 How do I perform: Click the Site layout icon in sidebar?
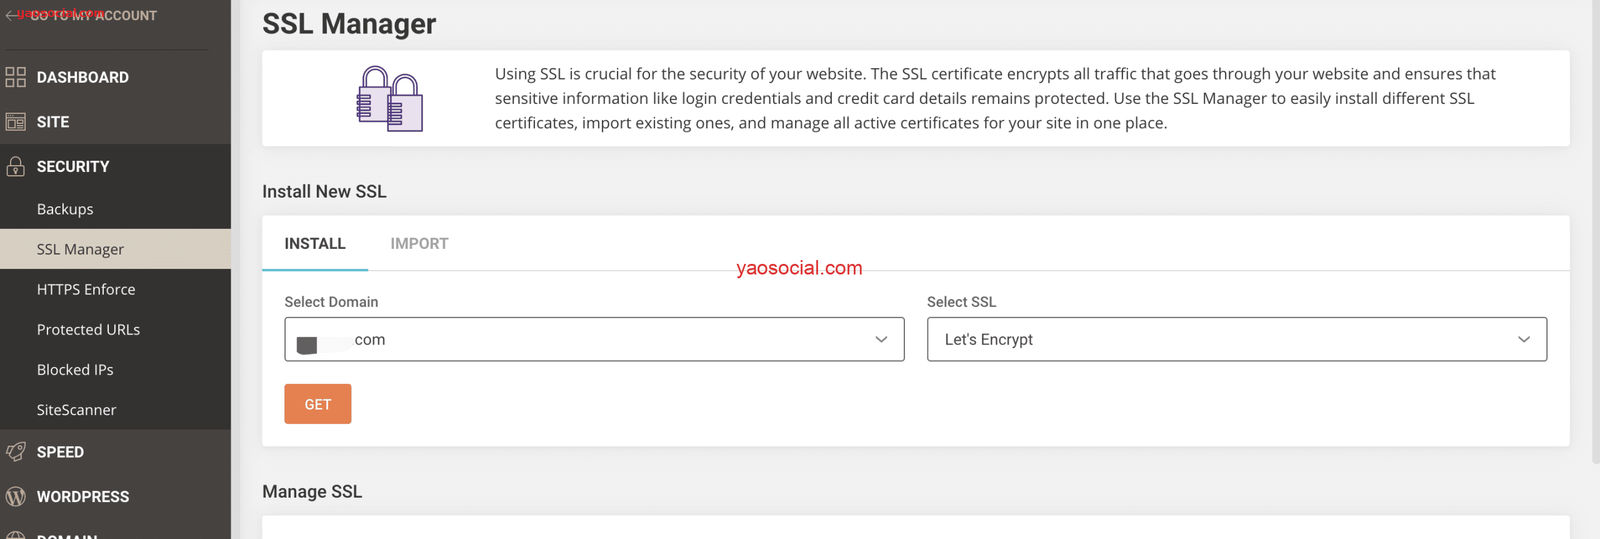pos(15,122)
